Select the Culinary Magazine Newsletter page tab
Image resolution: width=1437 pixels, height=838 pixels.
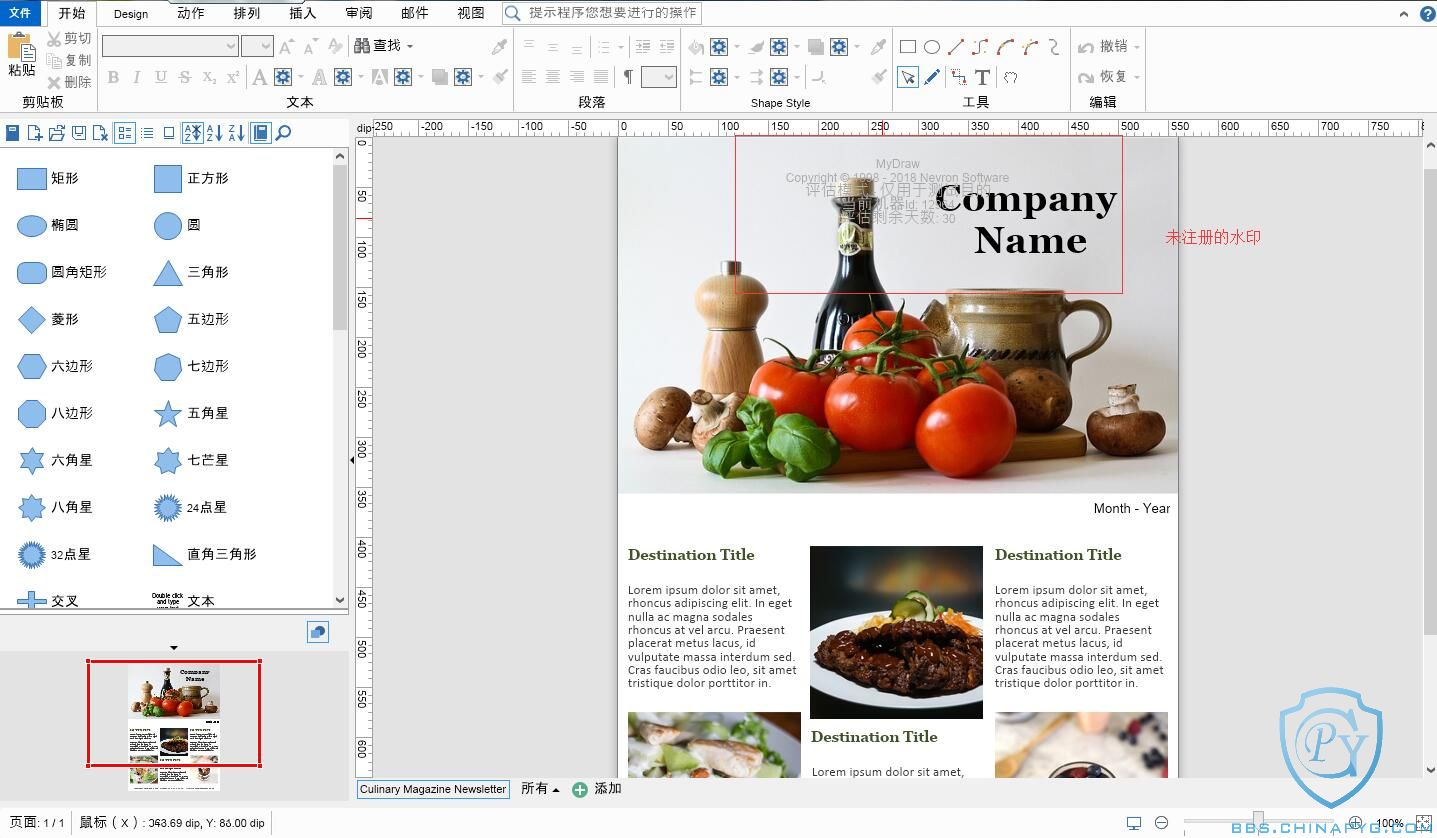(433, 789)
